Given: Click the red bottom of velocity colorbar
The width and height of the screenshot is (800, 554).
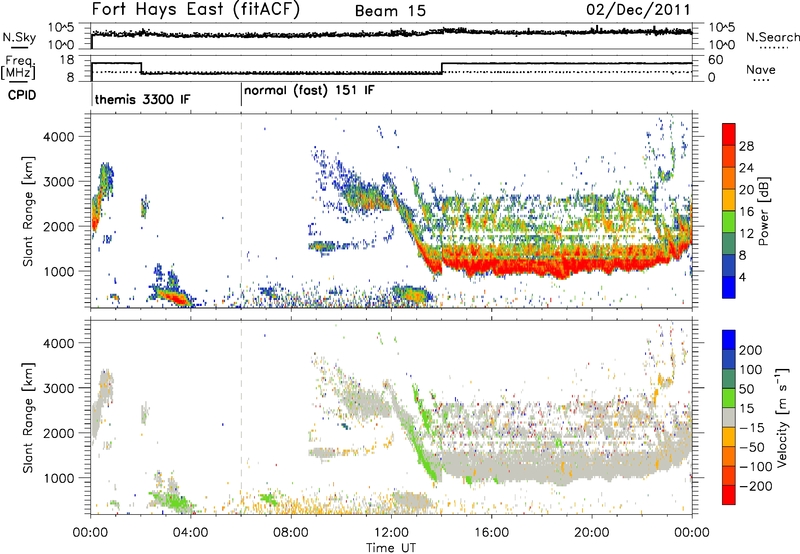Looking at the screenshot, I should pyautogui.click(x=729, y=495).
